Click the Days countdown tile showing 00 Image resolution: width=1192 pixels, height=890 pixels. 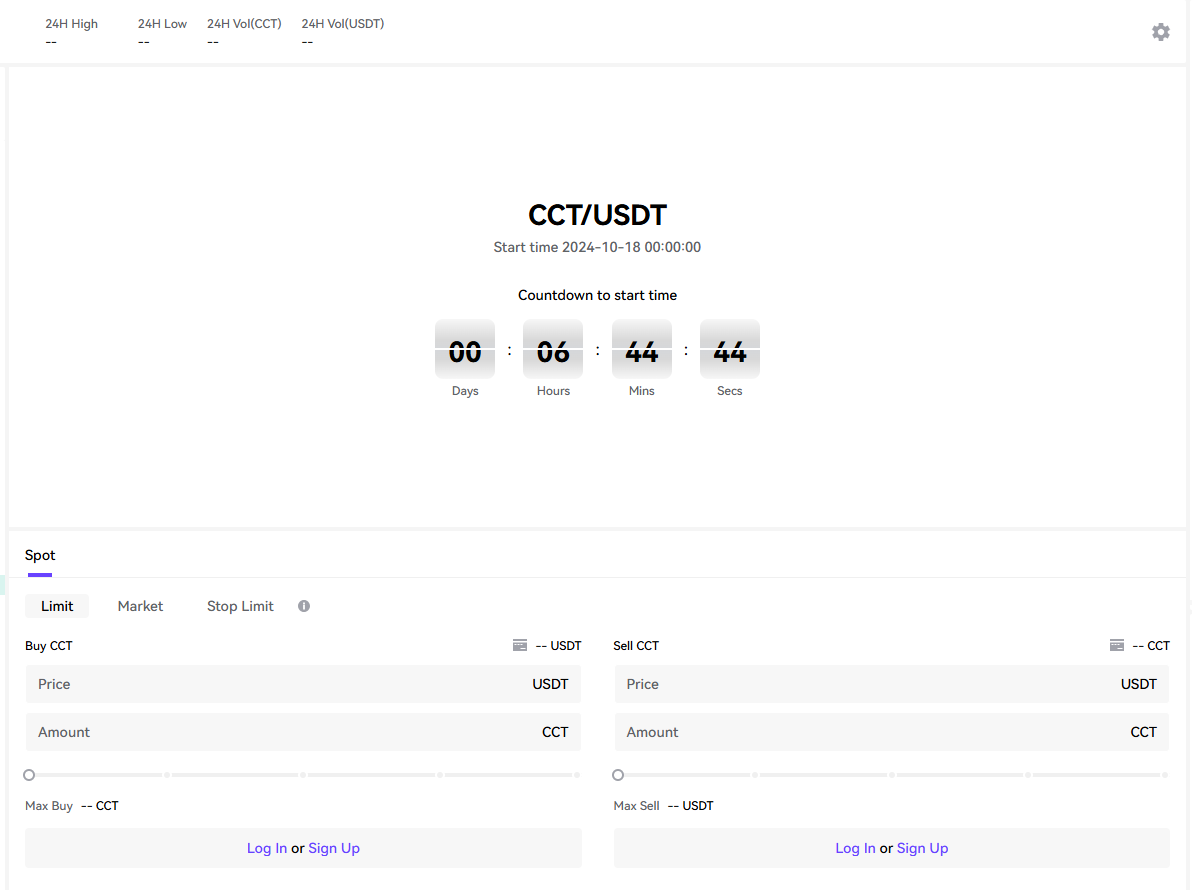[x=464, y=349]
